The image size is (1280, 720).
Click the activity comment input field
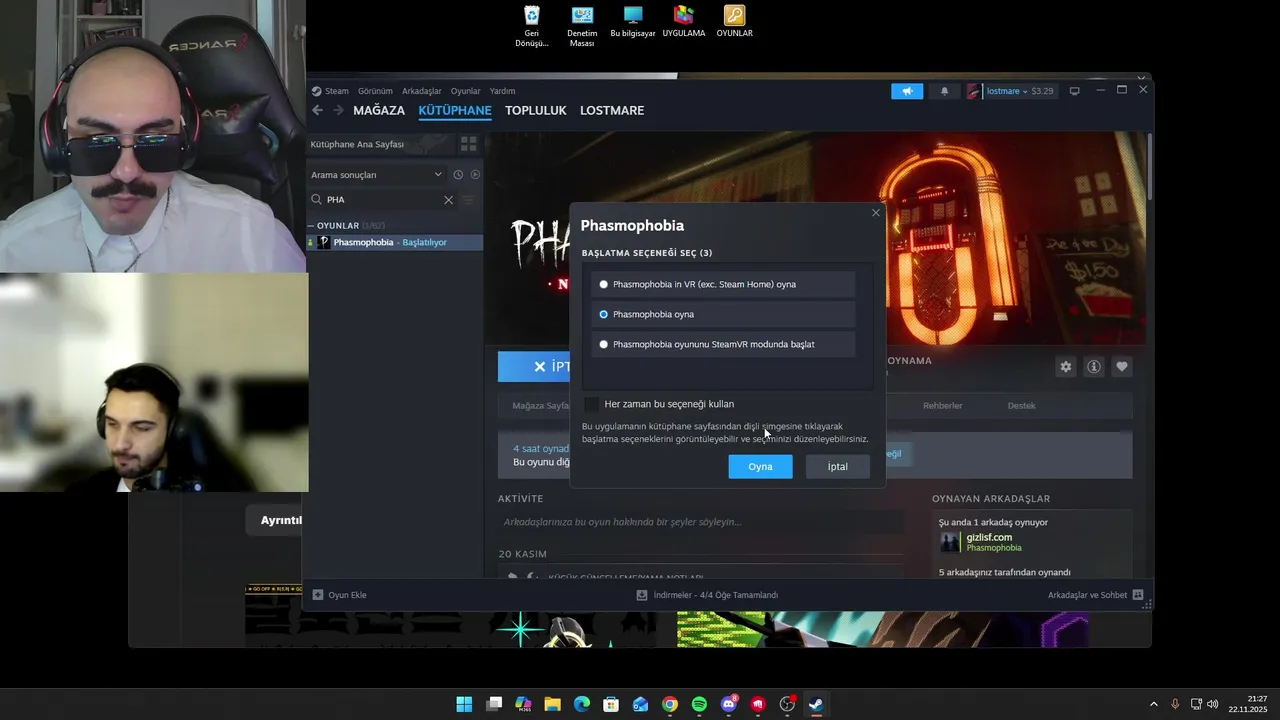click(x=701, y=522)
